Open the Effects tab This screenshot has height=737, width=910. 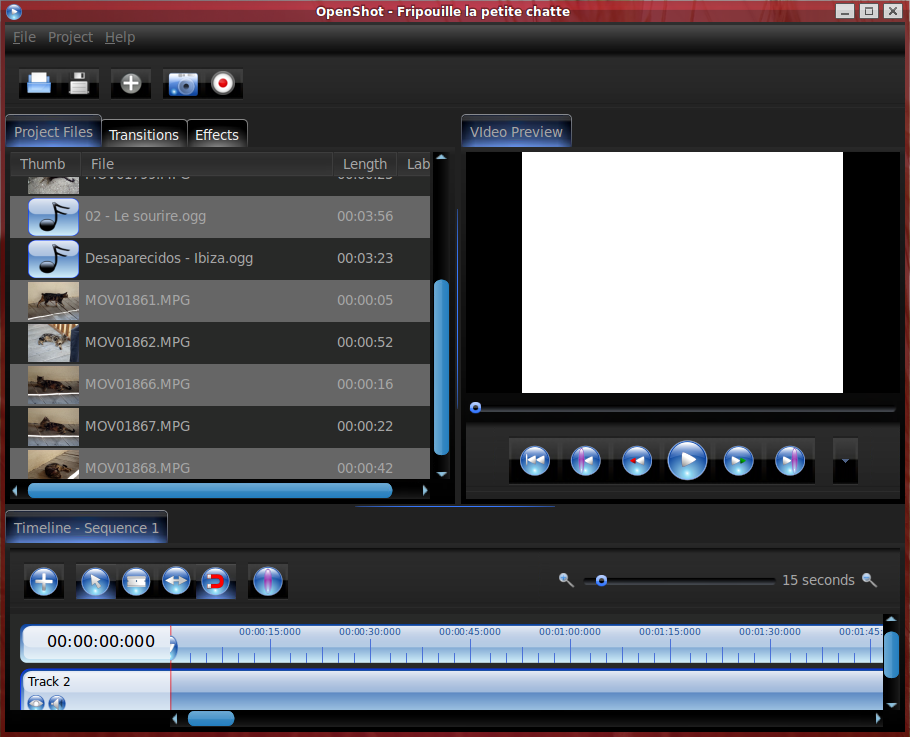click(217, 135)
